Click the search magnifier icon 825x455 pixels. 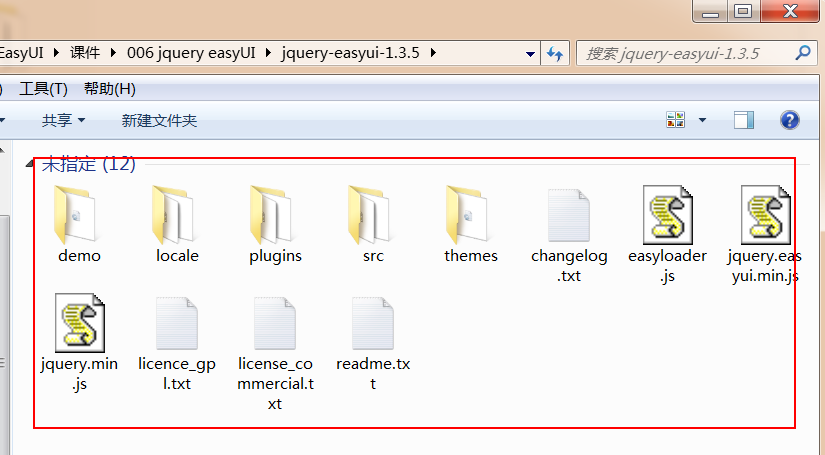point(803,53)
